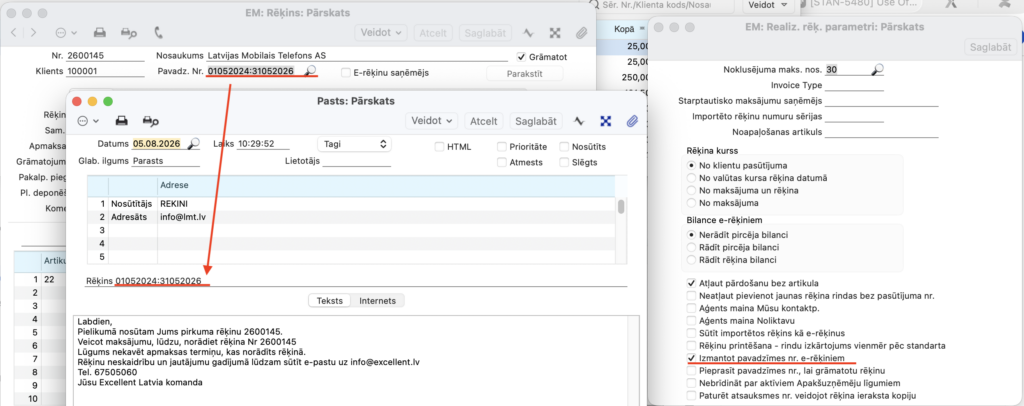The height and width of the screenshot is (406, 1024).
Task: Open date lookup next to Datums field
Action: (194, 144)
